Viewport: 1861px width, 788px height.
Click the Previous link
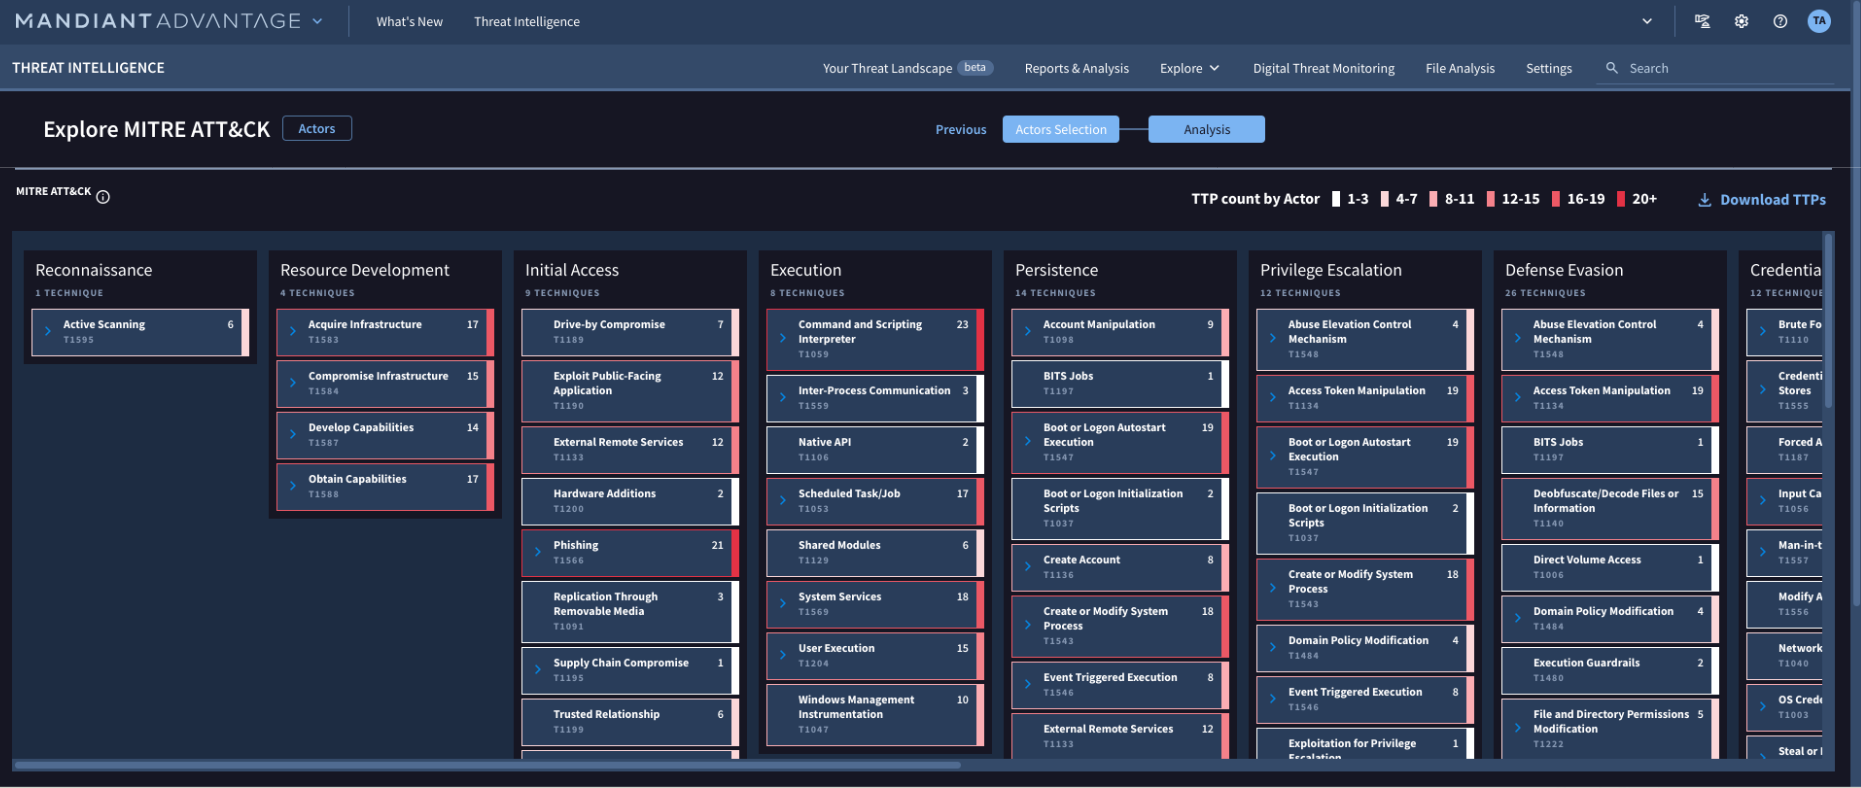(960, 129)
